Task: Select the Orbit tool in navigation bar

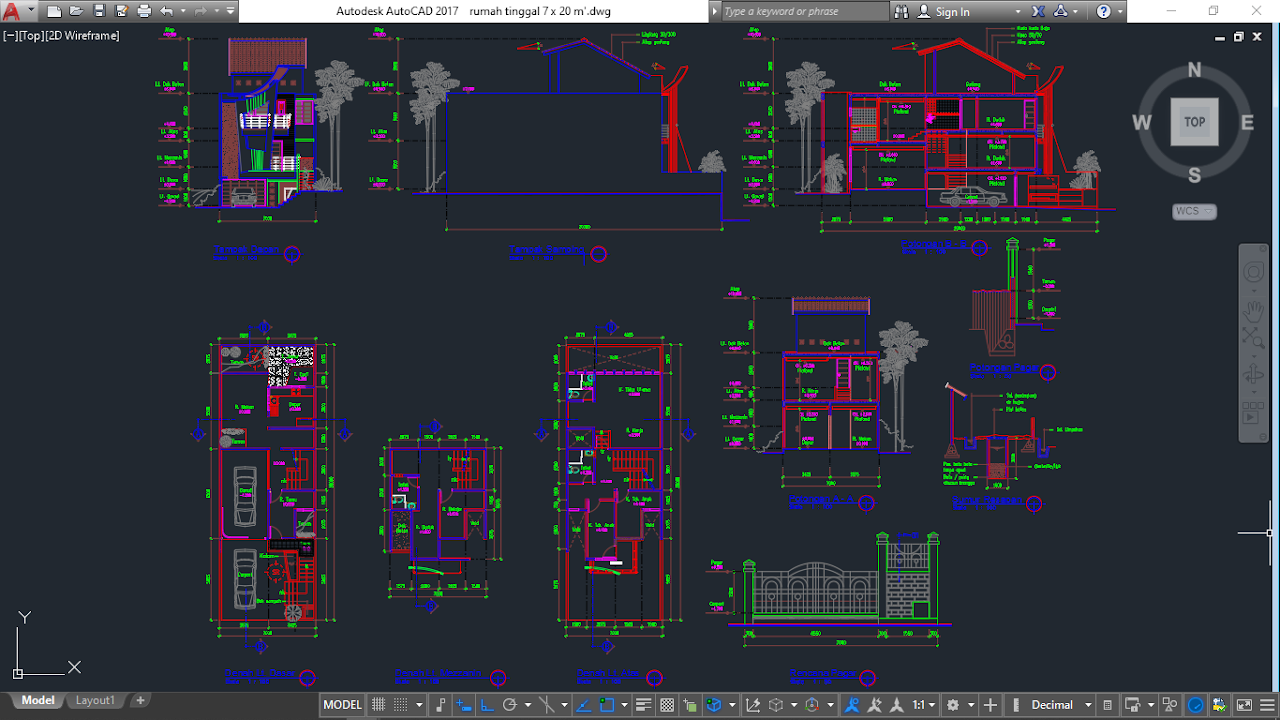Action: point(1254,375)
